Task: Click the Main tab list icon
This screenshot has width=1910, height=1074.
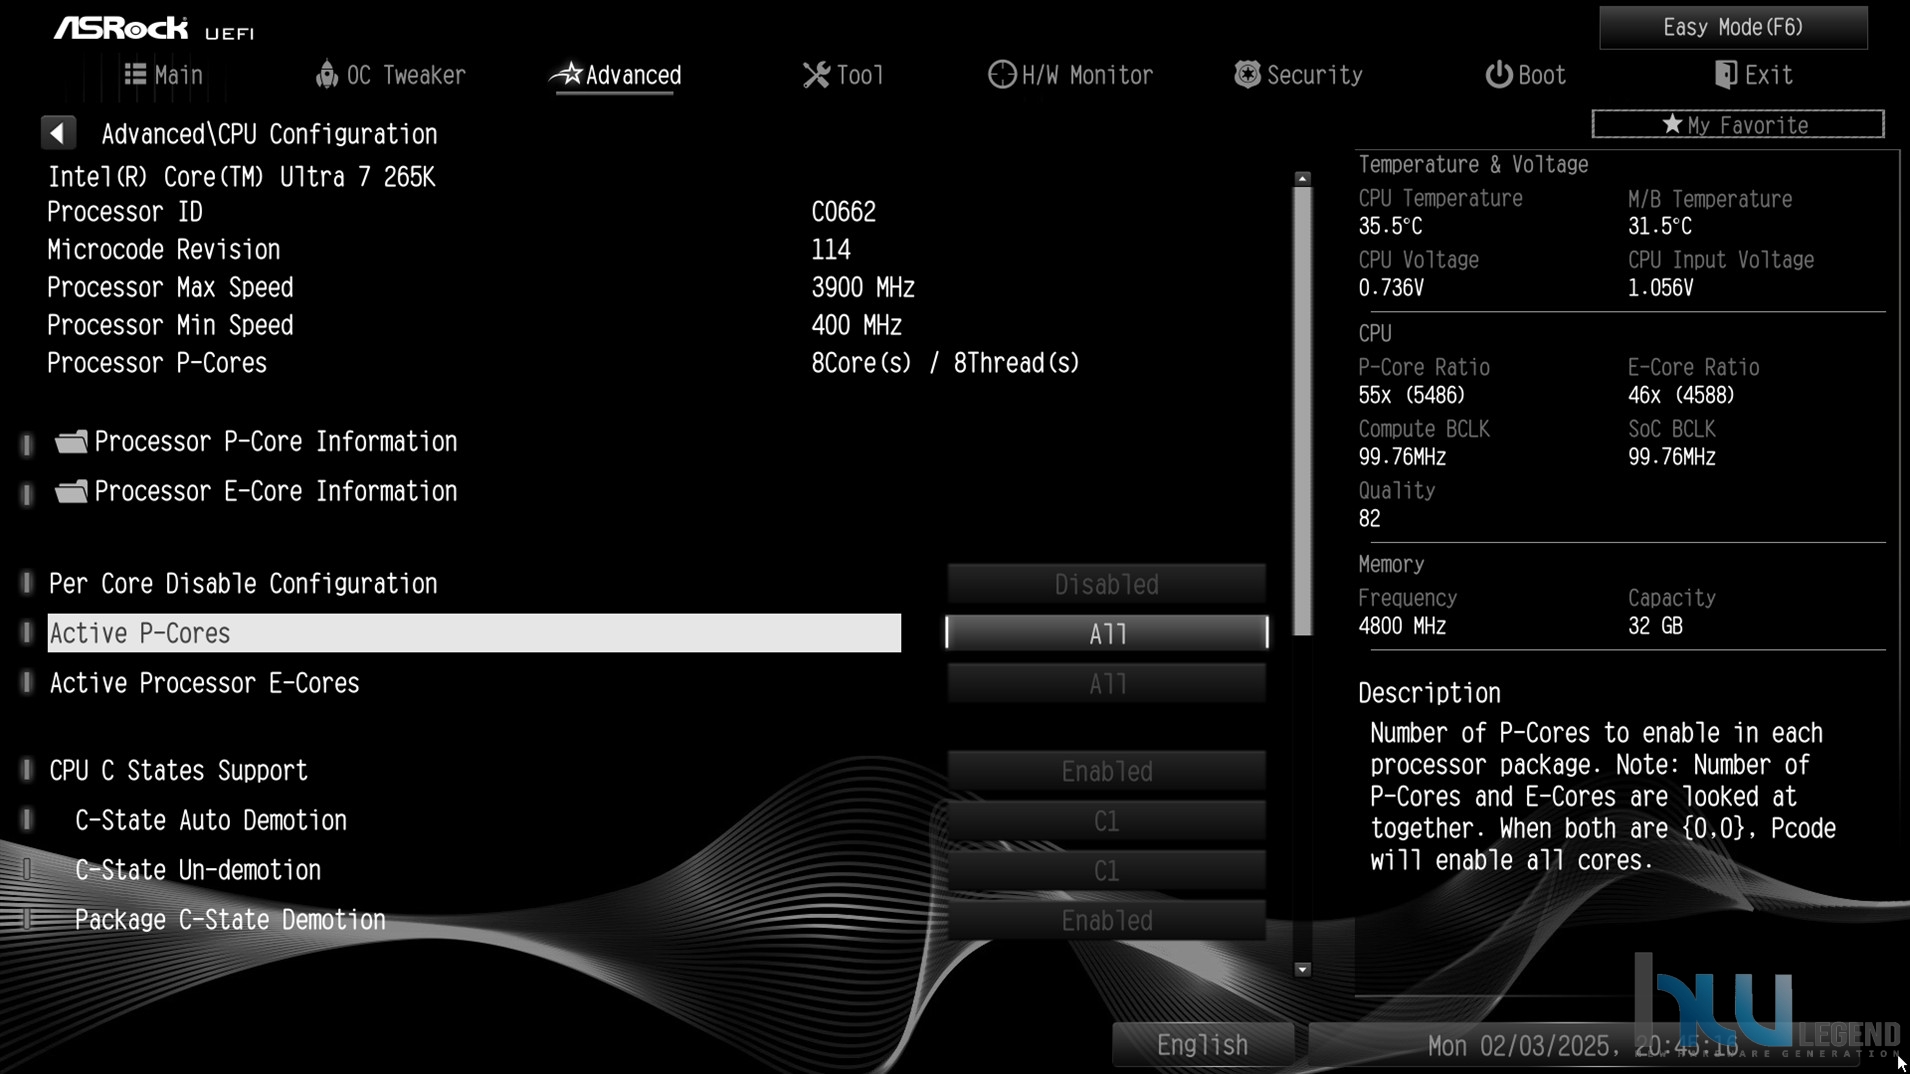Action: [x=135, y=74]
